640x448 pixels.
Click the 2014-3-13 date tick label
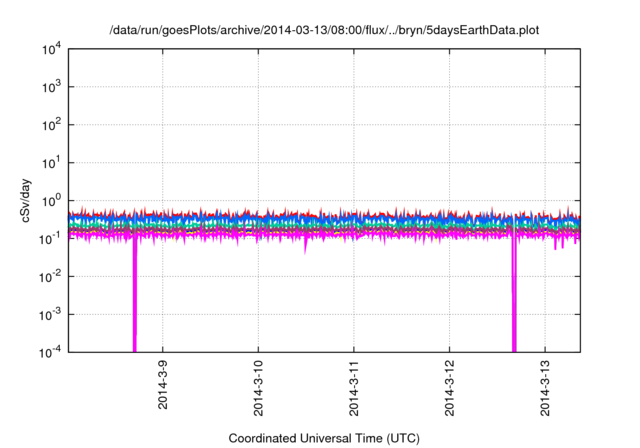545,388
